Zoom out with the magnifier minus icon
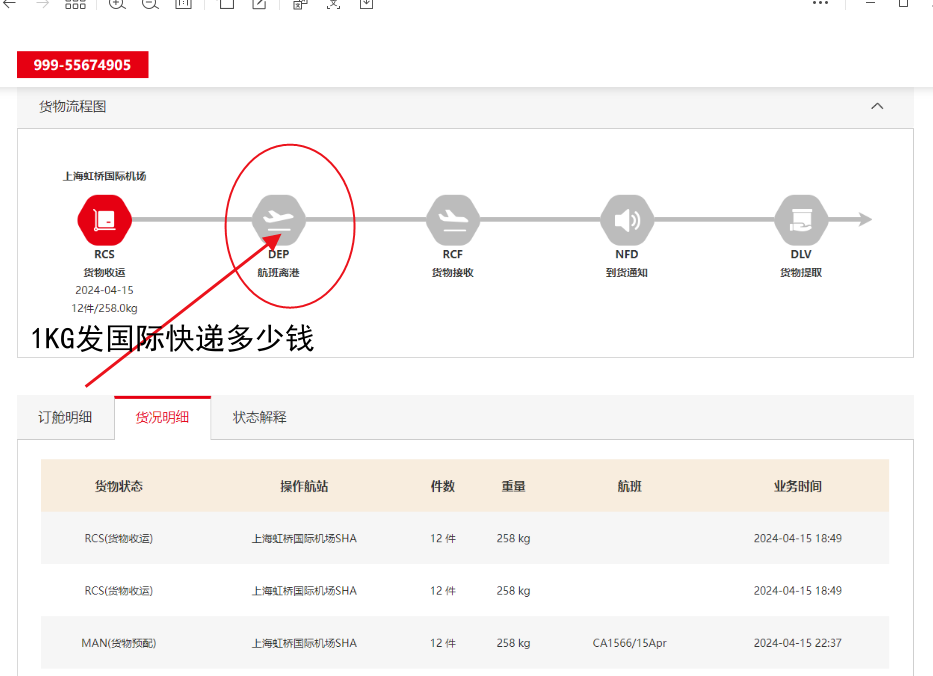Viewport: 933px width, 676px height. coord(150,4)
